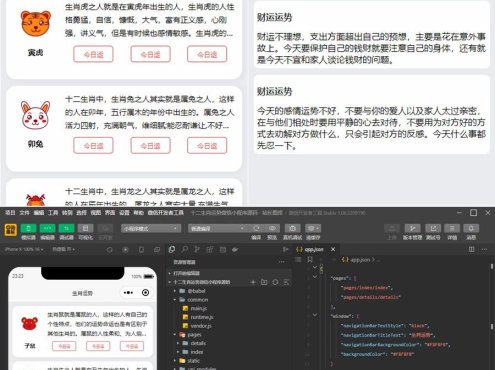Click the 测试号 test account icon
The height and width of the screenshot is (370, 495).
pyautogui.click(x=433, y=228)
